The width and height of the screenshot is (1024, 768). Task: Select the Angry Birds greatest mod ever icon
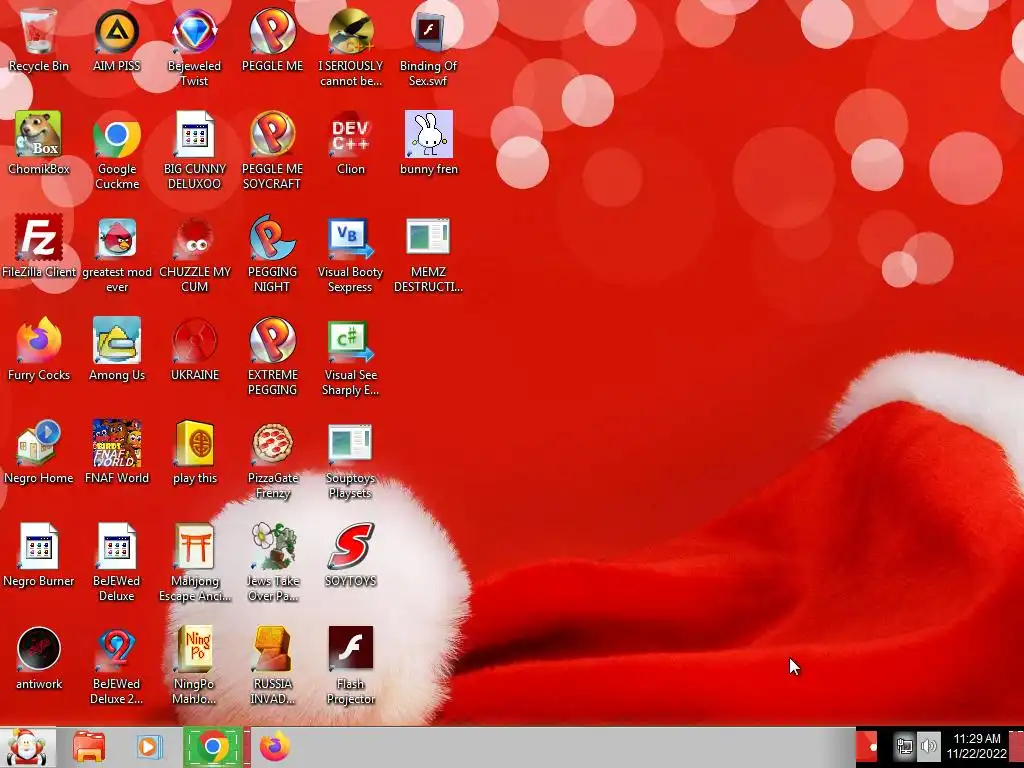click(117, 255)
